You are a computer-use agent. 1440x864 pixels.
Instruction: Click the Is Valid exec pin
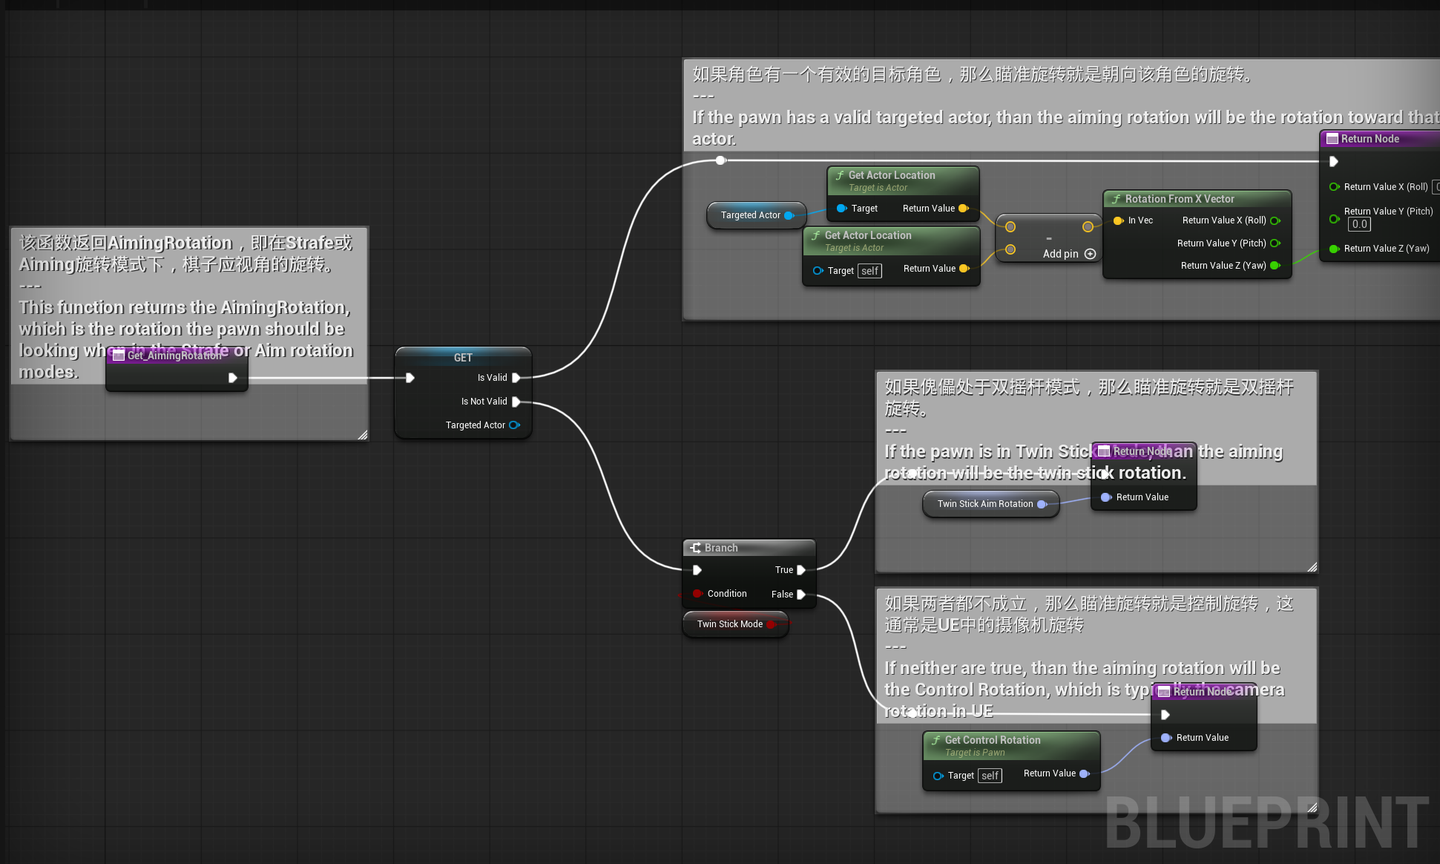[x=516, y=378]
